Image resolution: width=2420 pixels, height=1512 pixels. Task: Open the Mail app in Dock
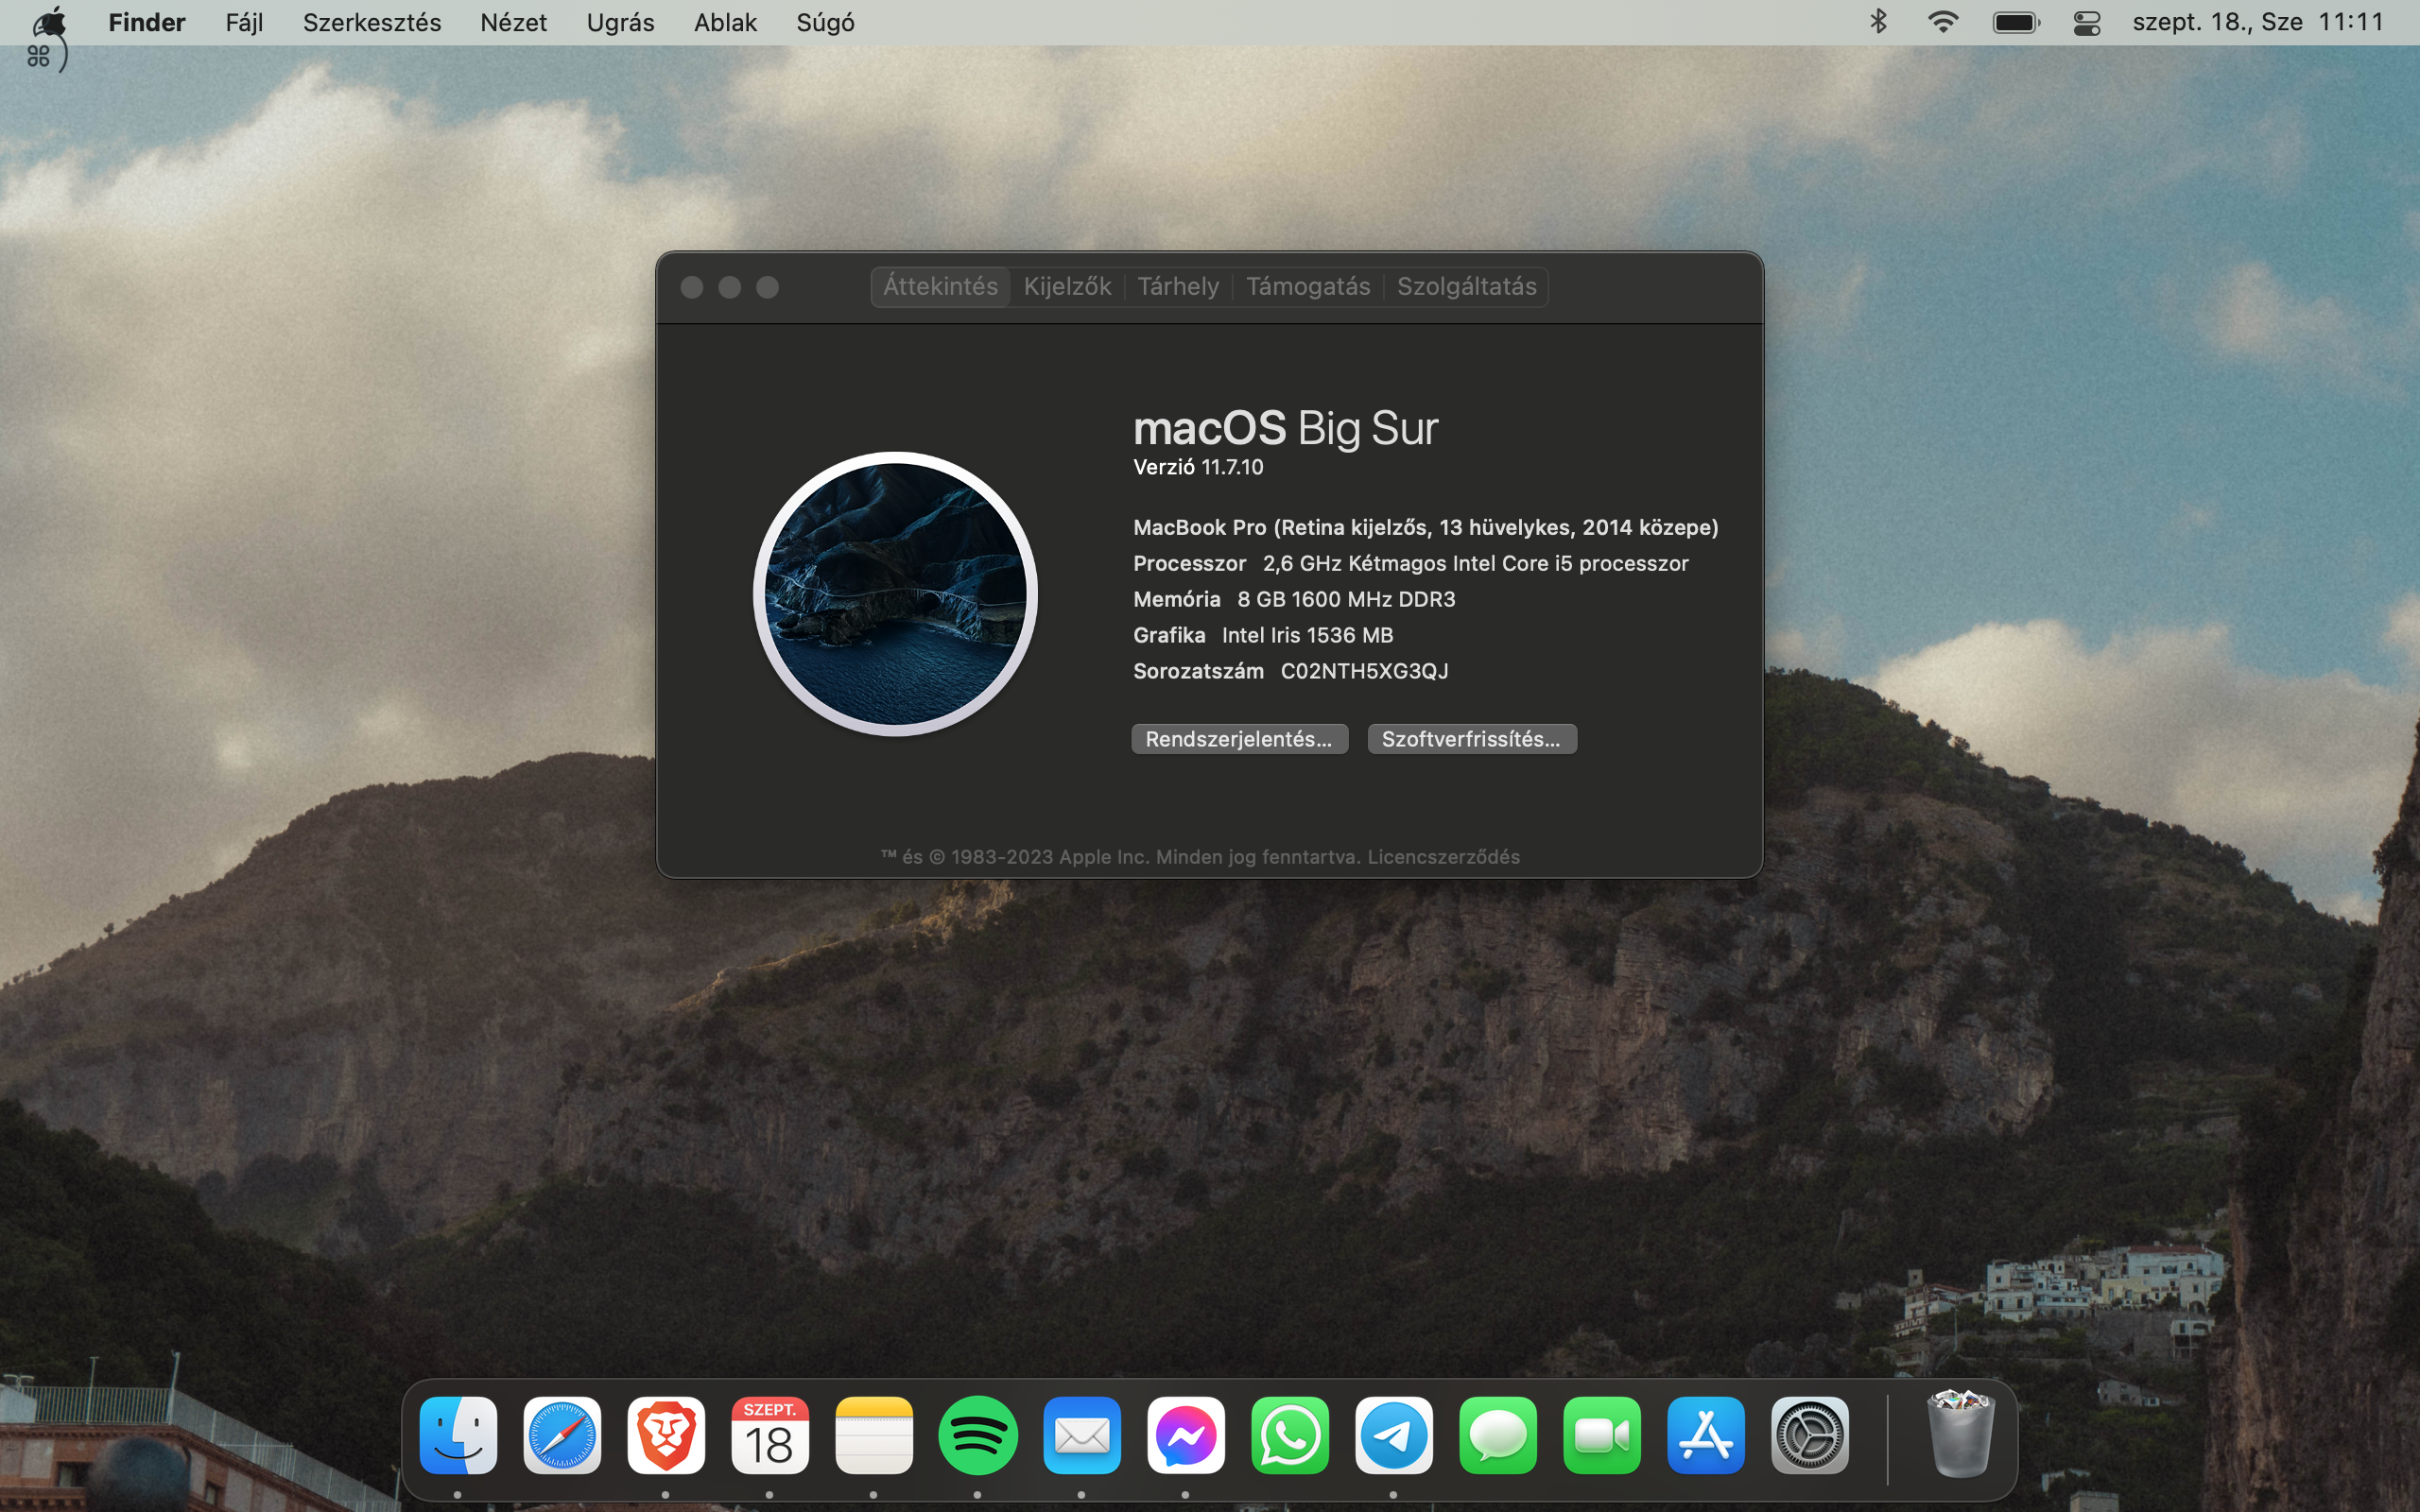coord(1082,1435)
